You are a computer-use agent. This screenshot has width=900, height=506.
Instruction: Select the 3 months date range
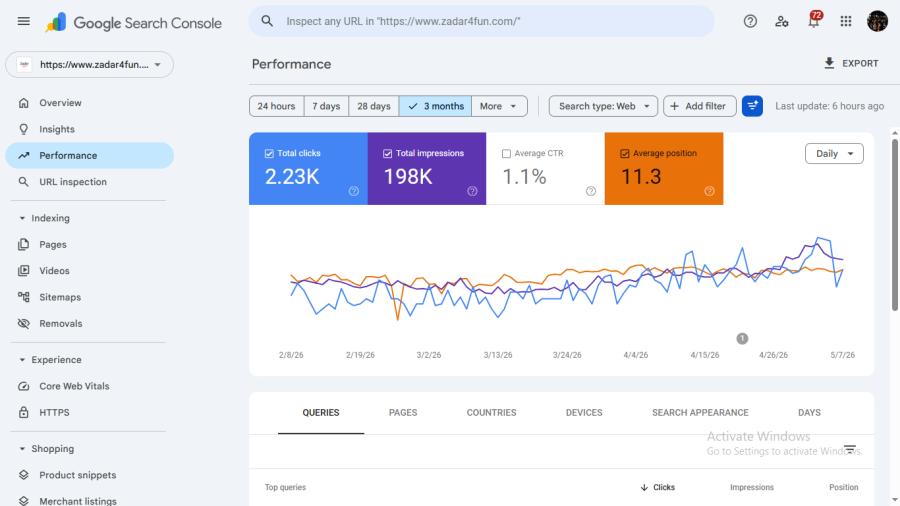click(436, 106)
